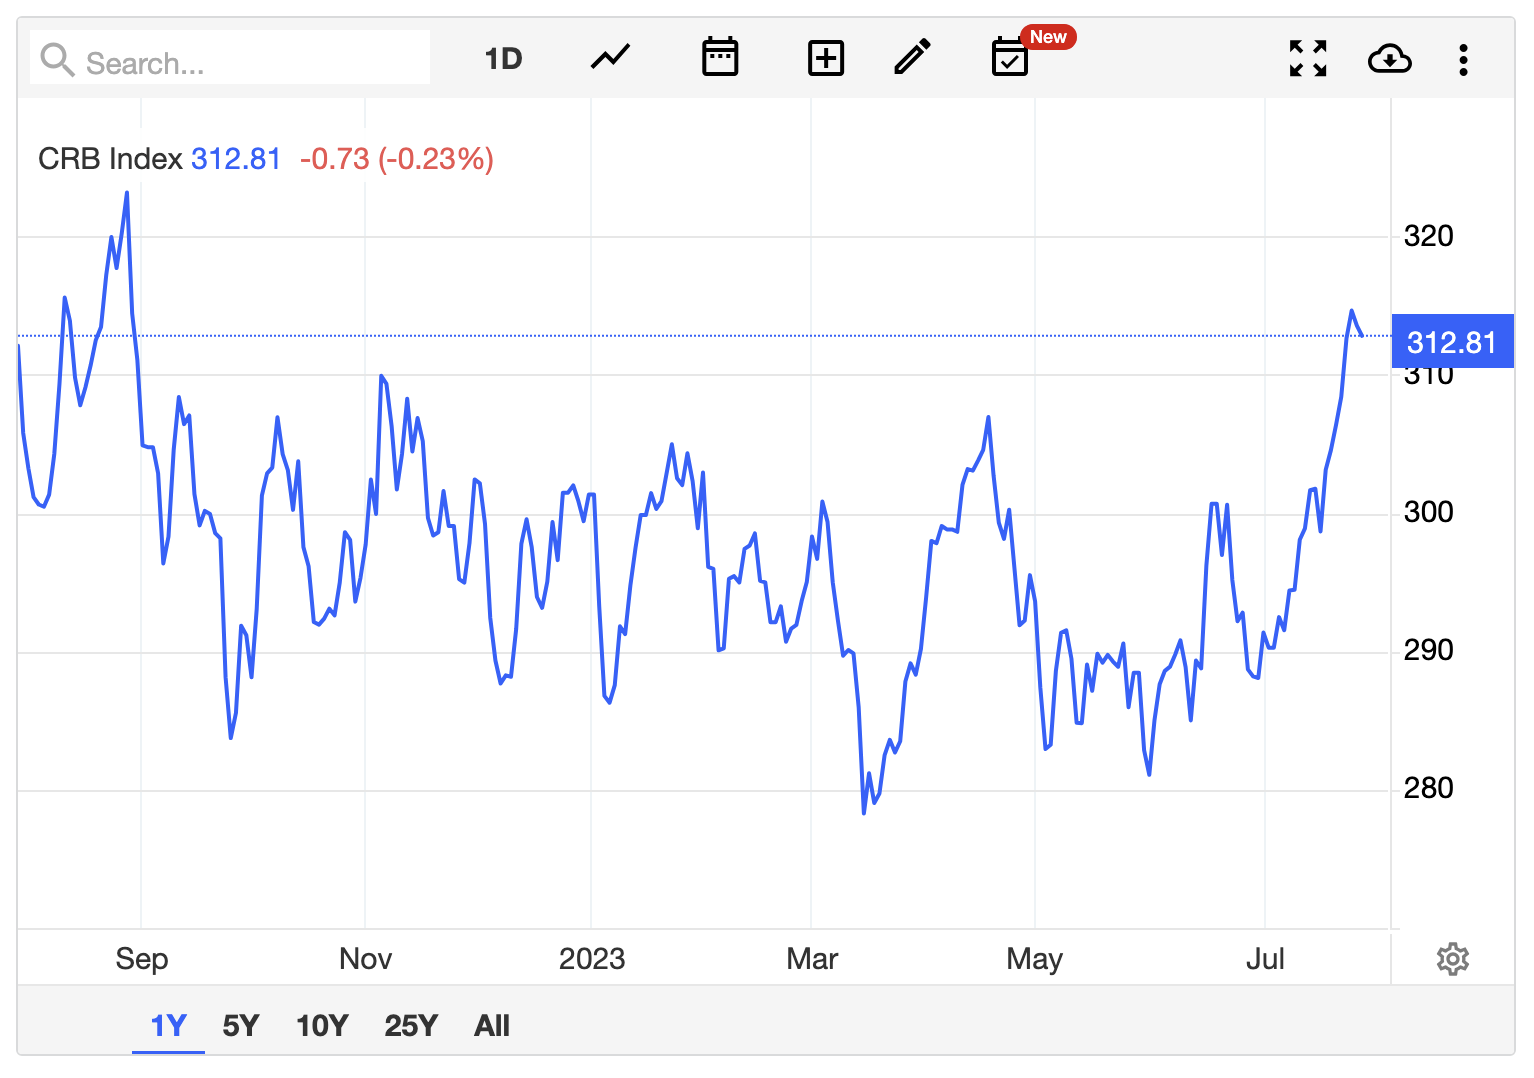Open chart settings gear icon
This screenshot has width=1534, height=1078.
point(1453,959)
